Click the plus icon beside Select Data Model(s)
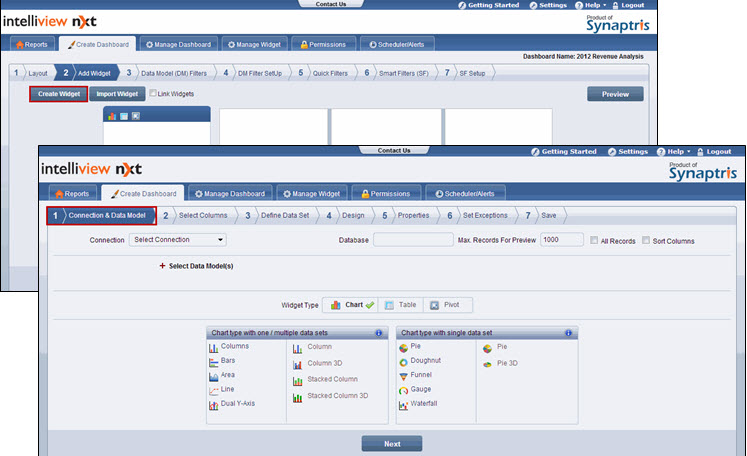This screenshot has width=747, height=456. 162,266
